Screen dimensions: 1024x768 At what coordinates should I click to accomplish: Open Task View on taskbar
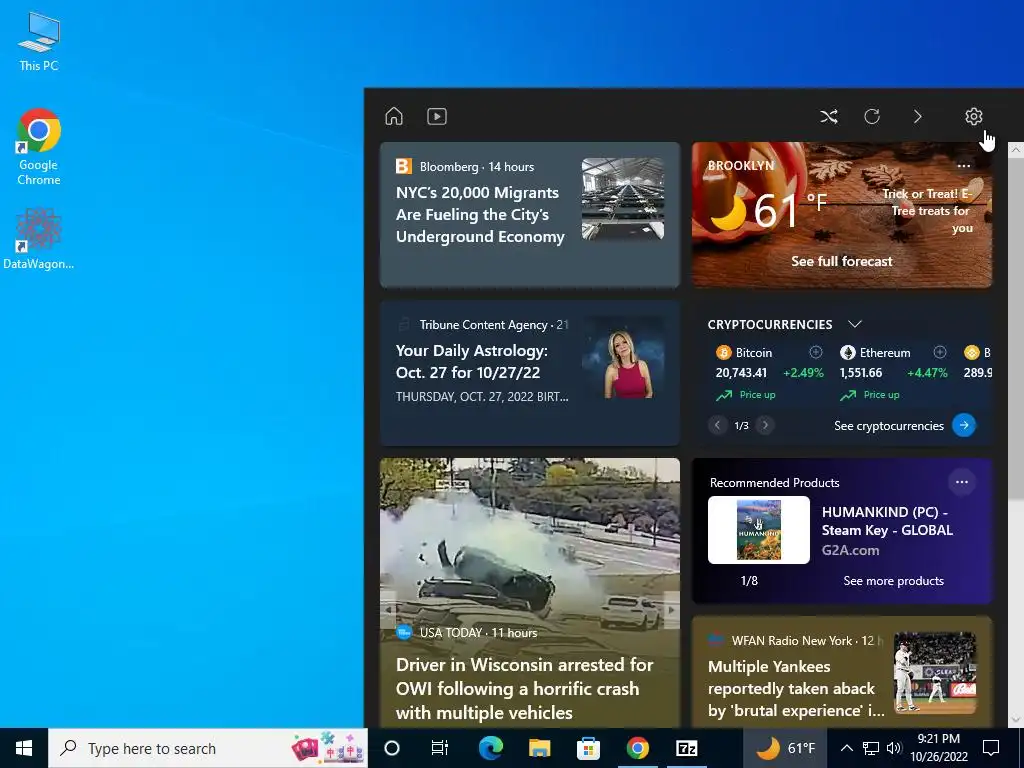tap(440, 748)
